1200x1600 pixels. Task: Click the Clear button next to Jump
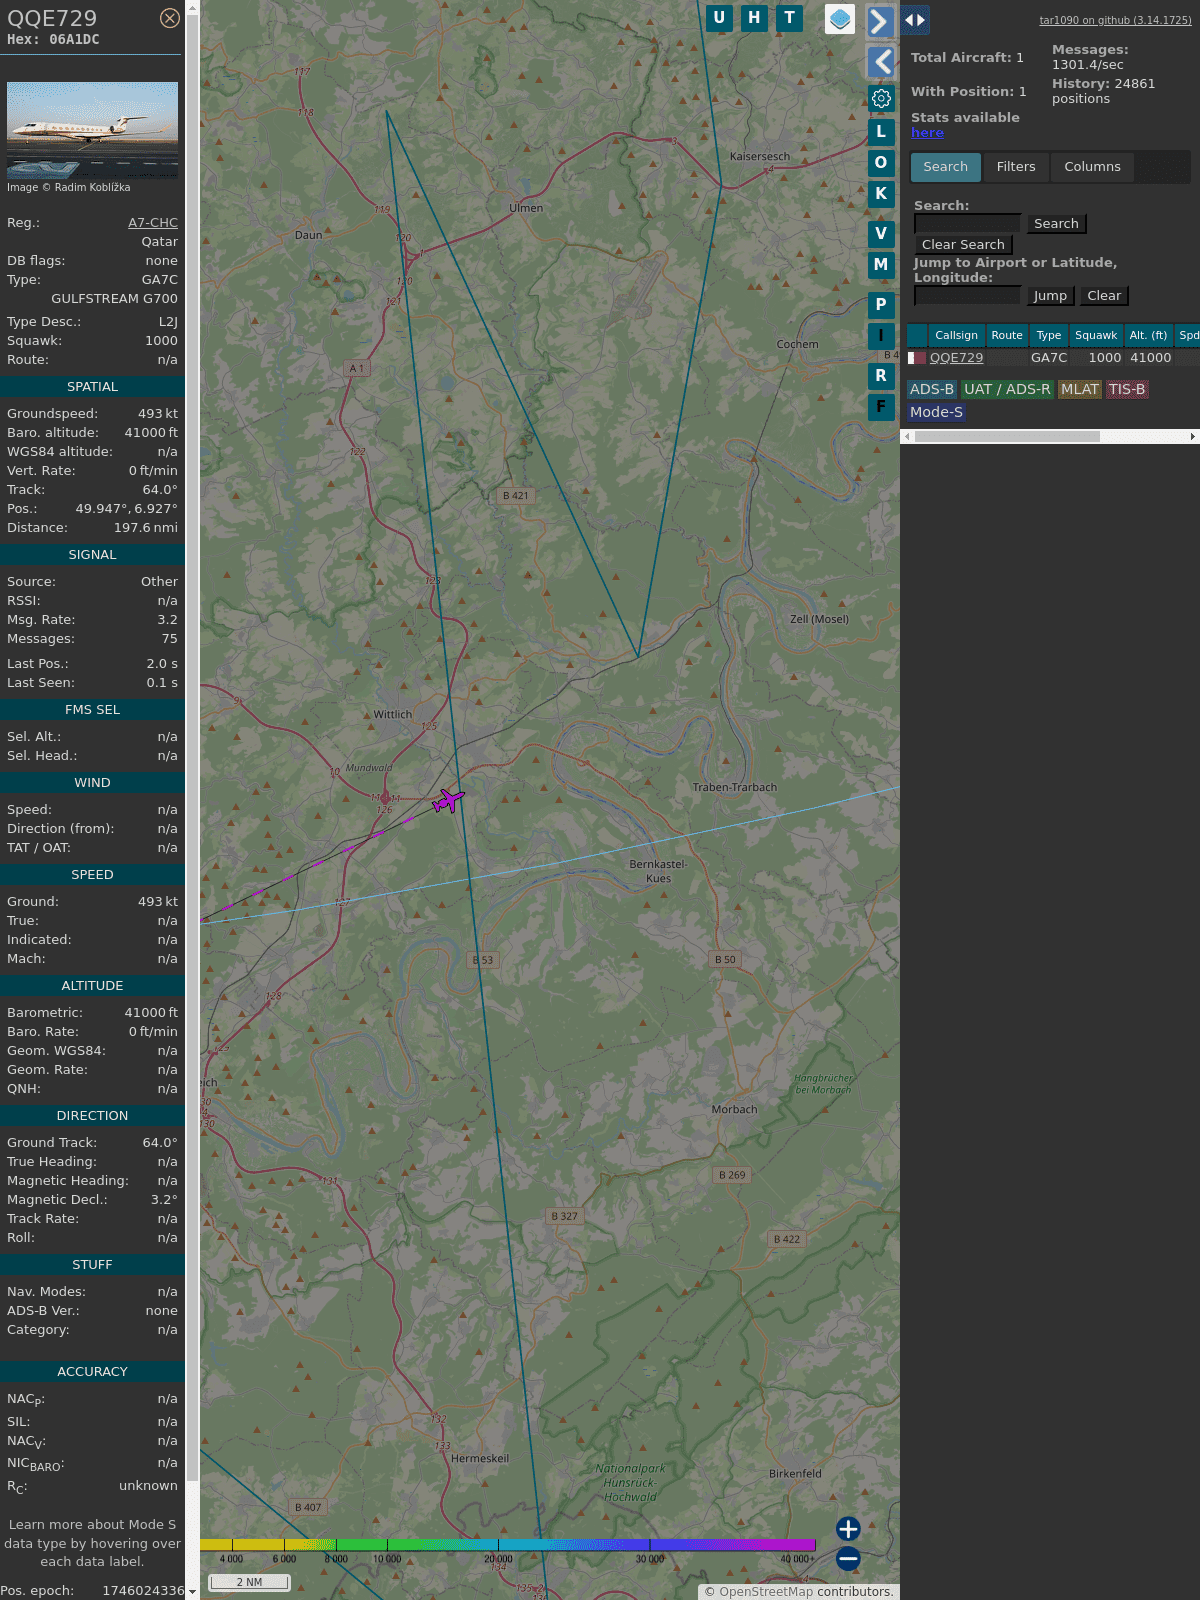point(1104,296)
